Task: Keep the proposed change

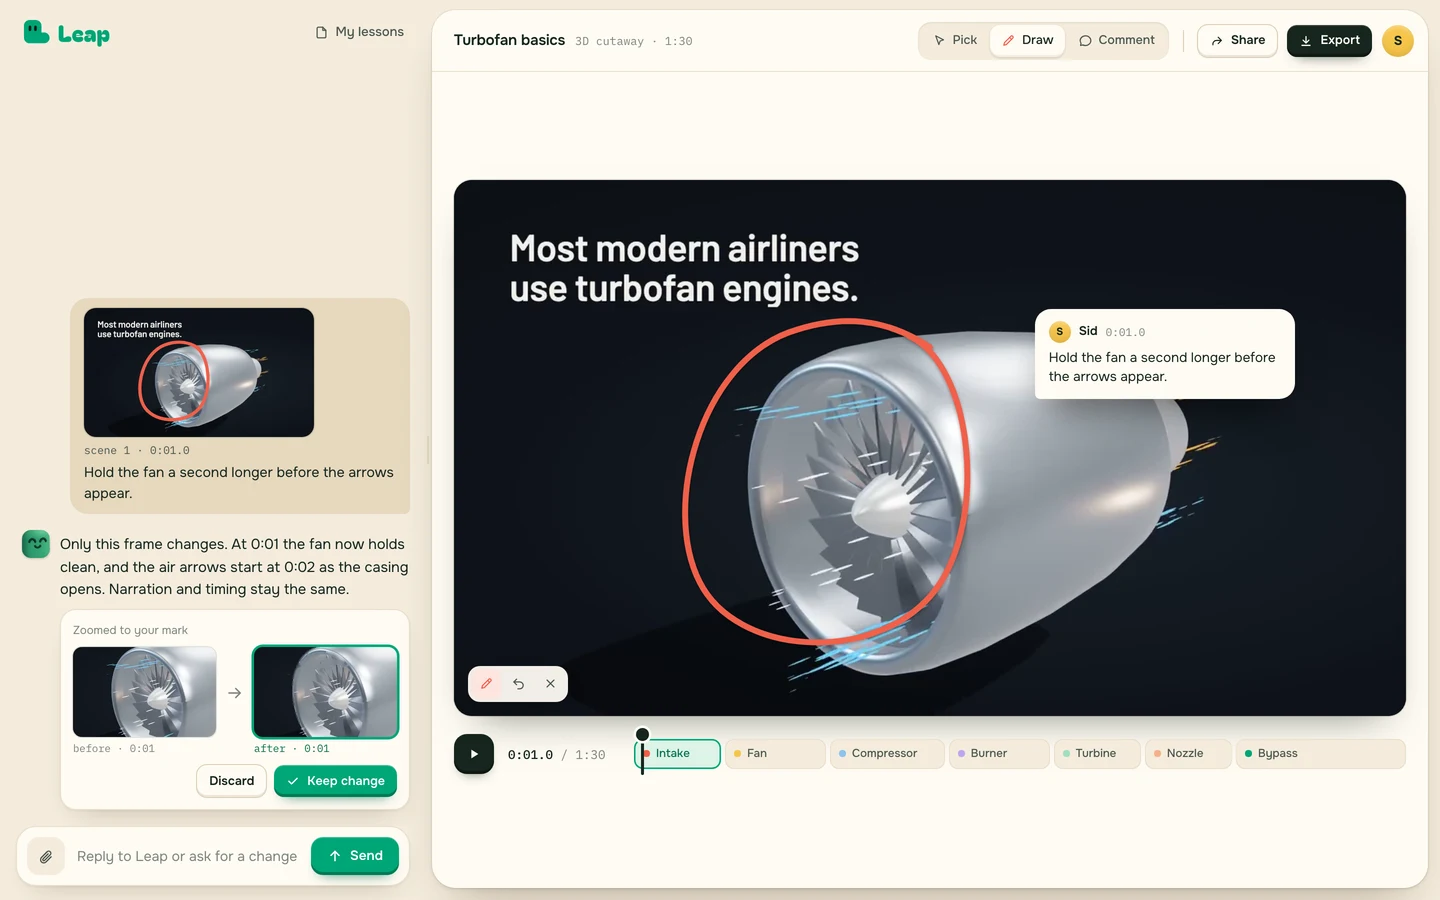Action: [336, 781]
